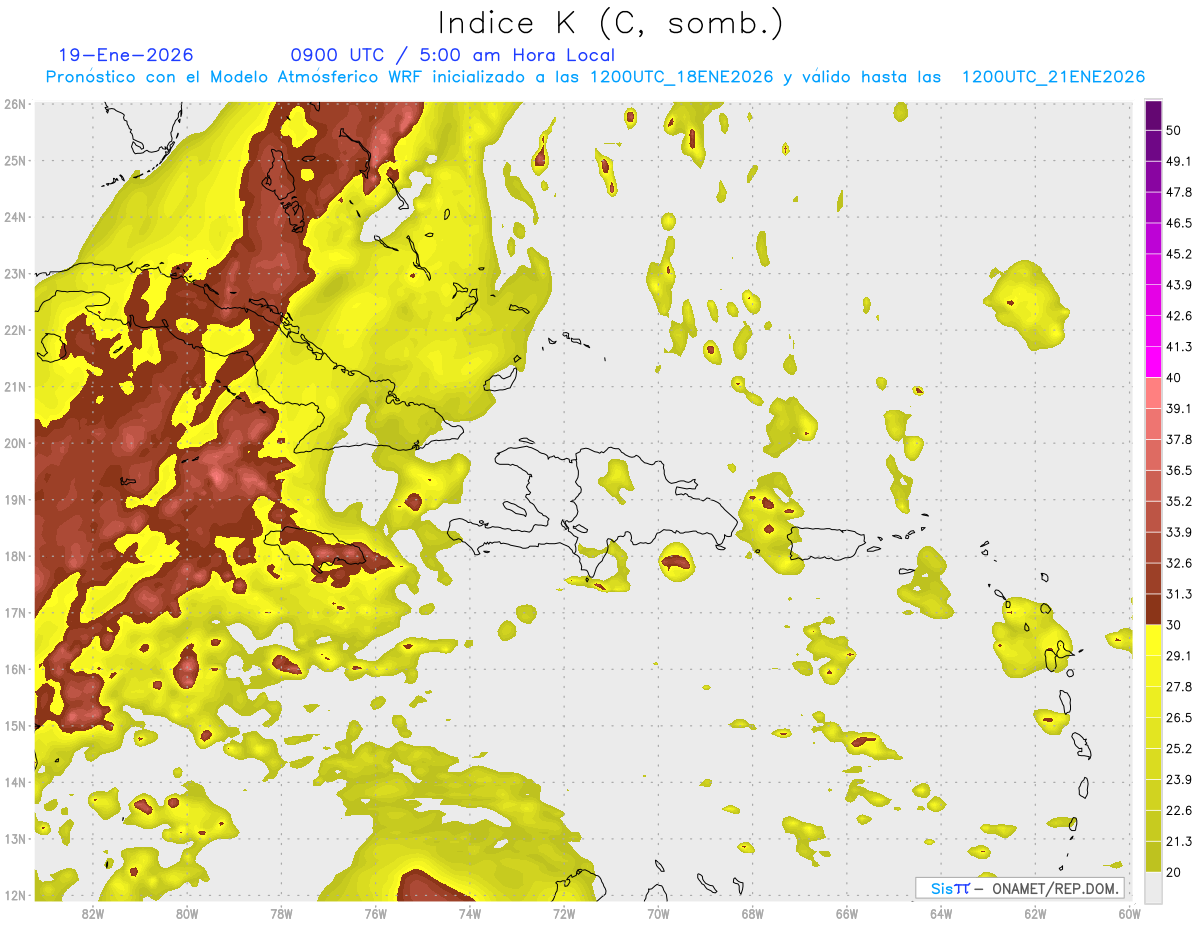Click the colorbar value "49.1"

[x=1179, y=161]
